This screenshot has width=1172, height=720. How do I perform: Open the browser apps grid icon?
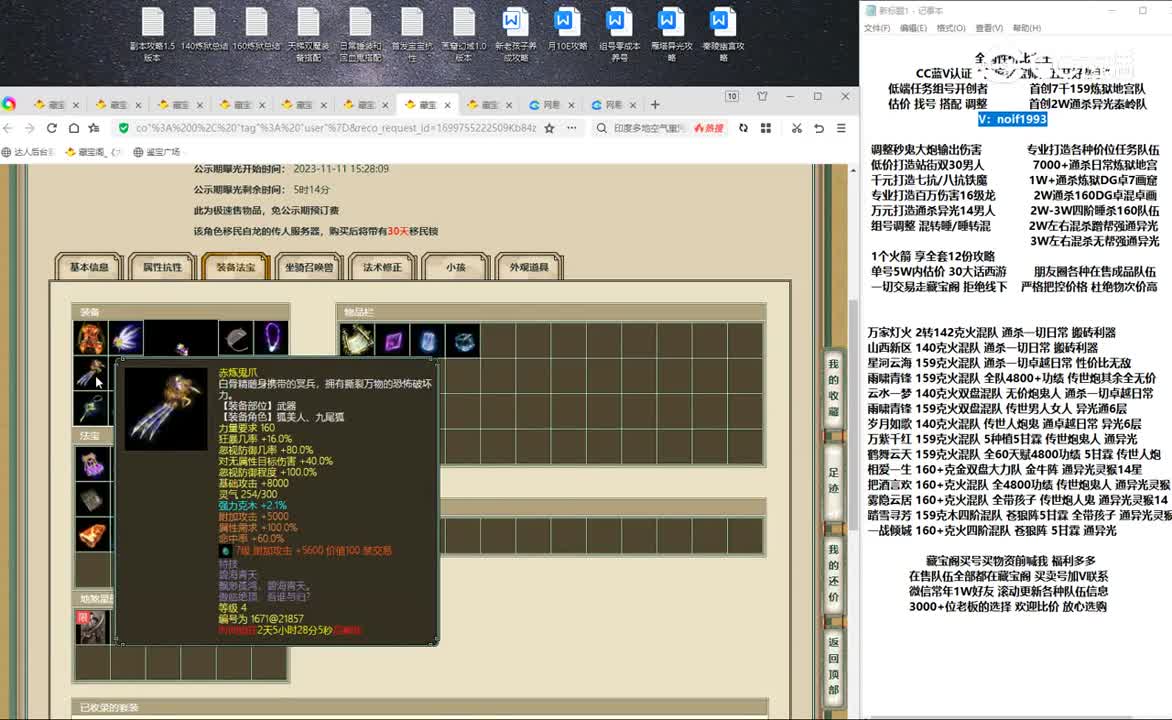pos(766,129)
